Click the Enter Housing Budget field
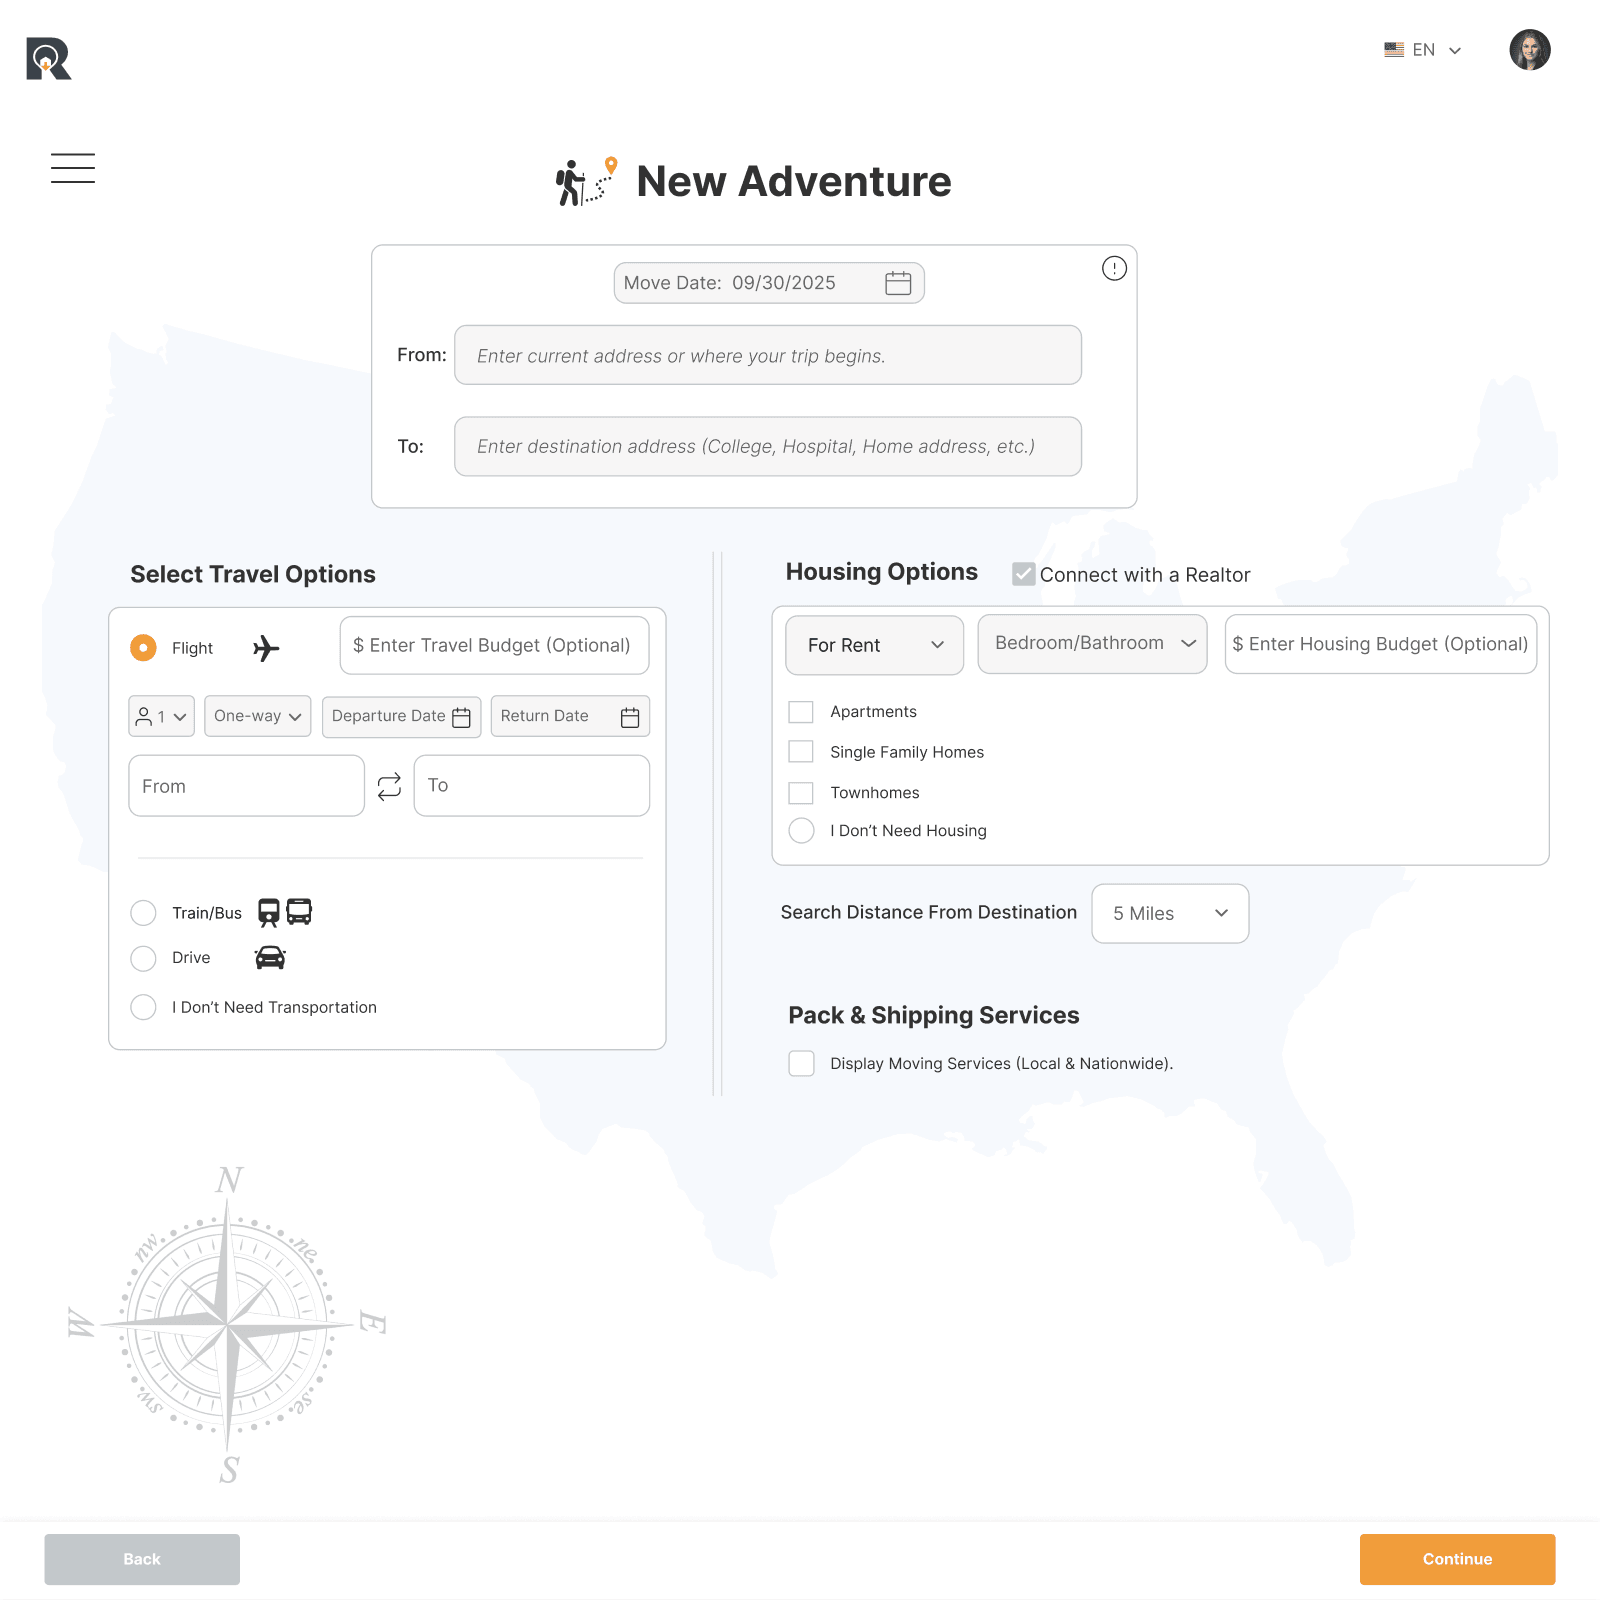Viewport: 1600px width, 1600px height. (x=1380, y=644)
